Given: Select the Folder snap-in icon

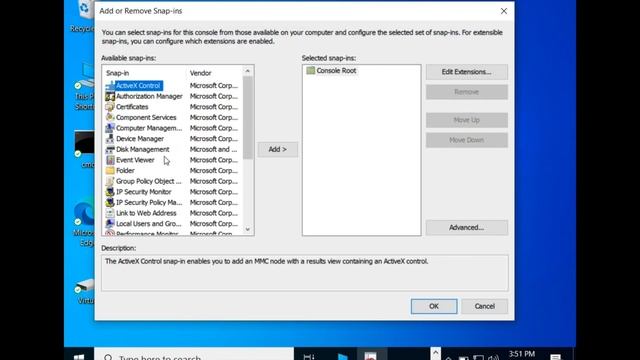Looking at the screenshot, I should click(110, 171).
